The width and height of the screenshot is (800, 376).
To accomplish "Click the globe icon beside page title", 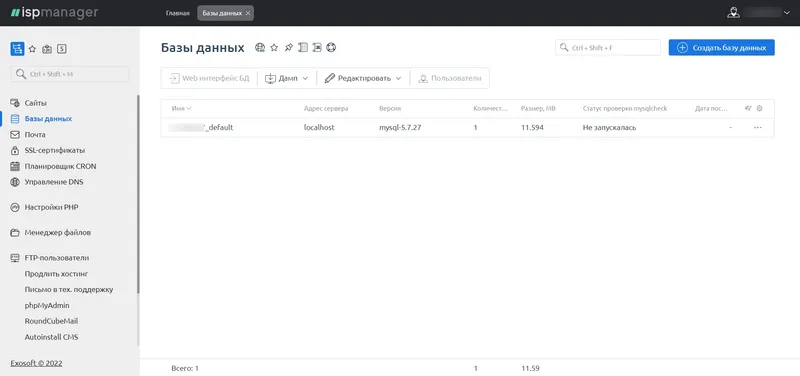I will point(260,47).
